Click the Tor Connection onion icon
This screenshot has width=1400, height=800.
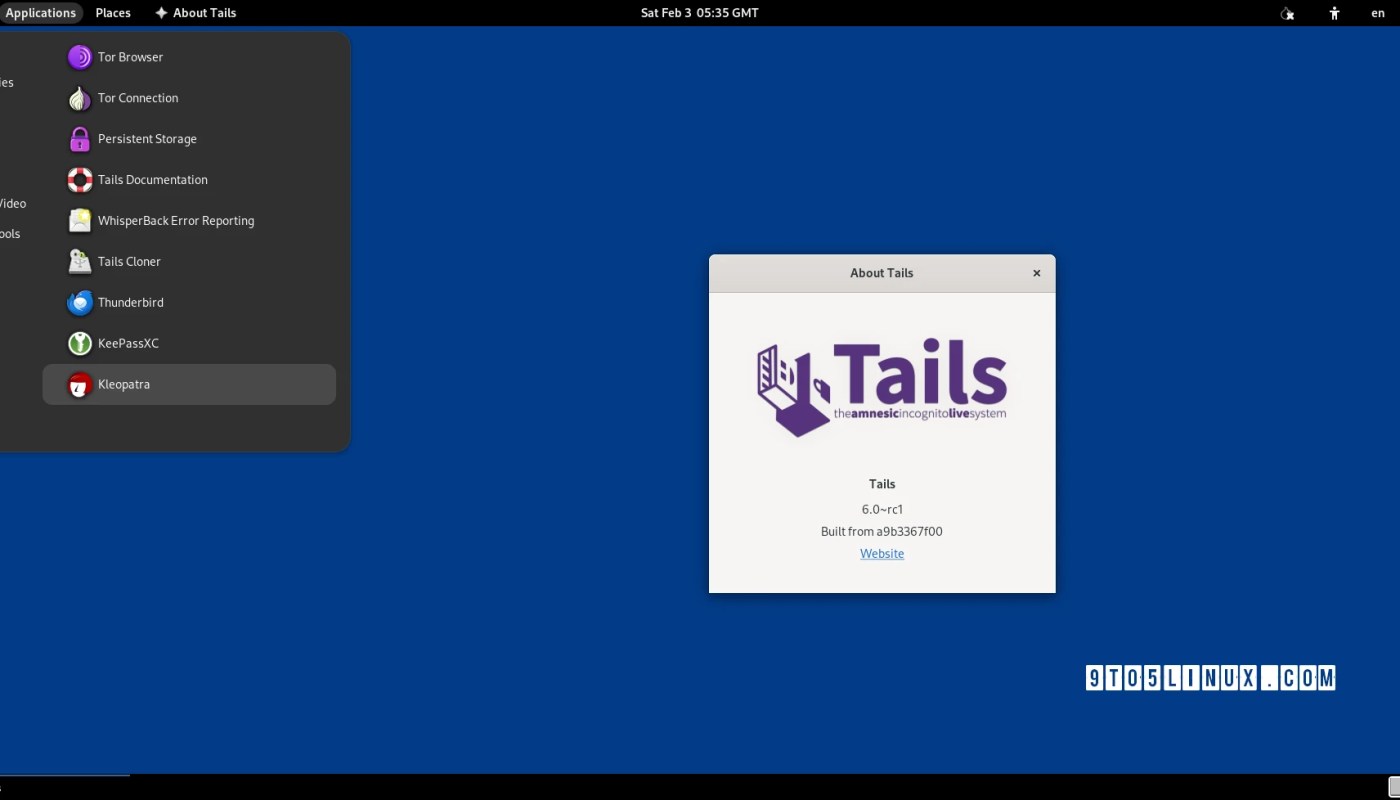tap(80, 98)
